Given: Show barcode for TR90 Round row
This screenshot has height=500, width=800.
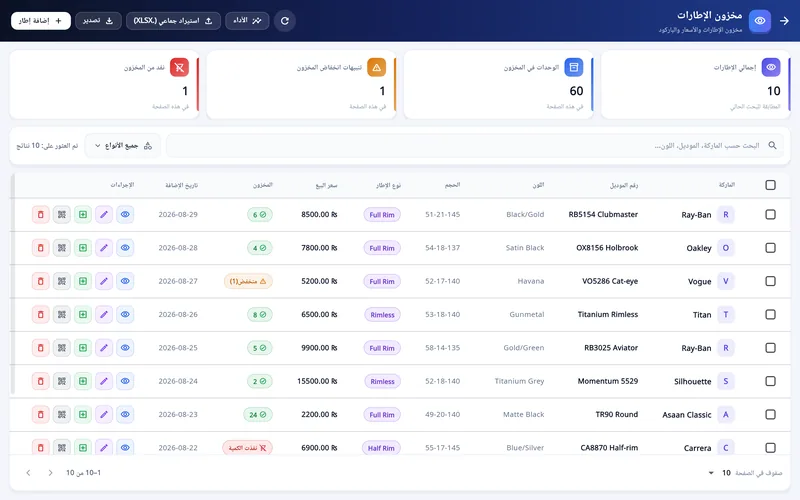Looking at the screenshot, I should [62, 415].
